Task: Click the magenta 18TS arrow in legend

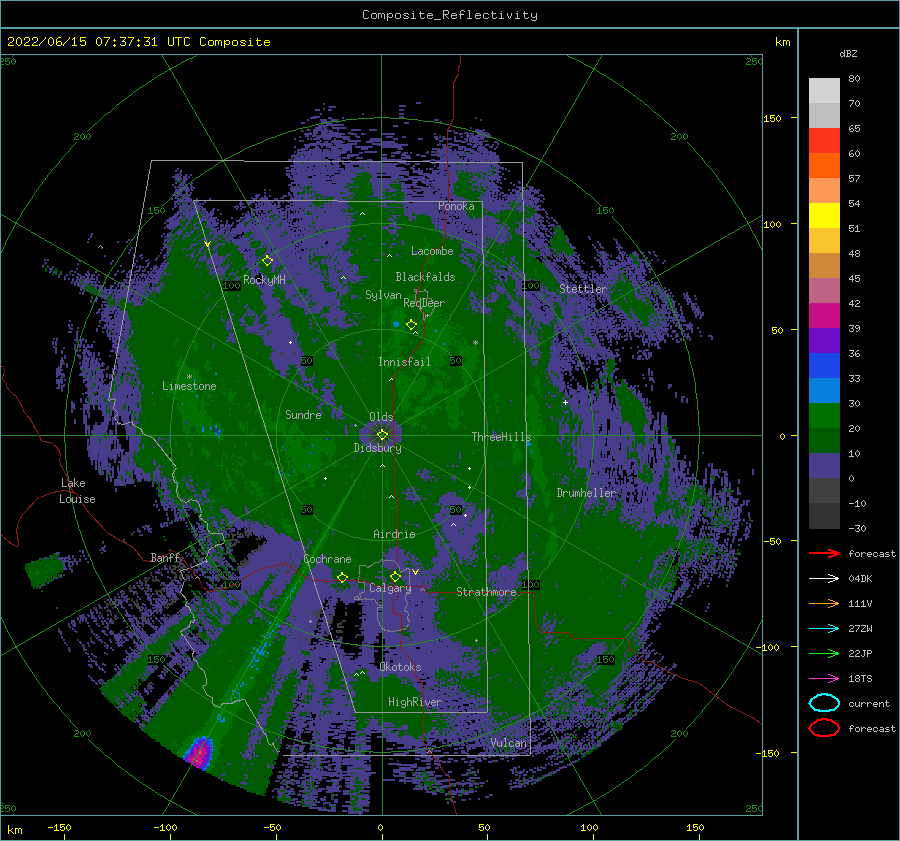Action: (824, 679)
